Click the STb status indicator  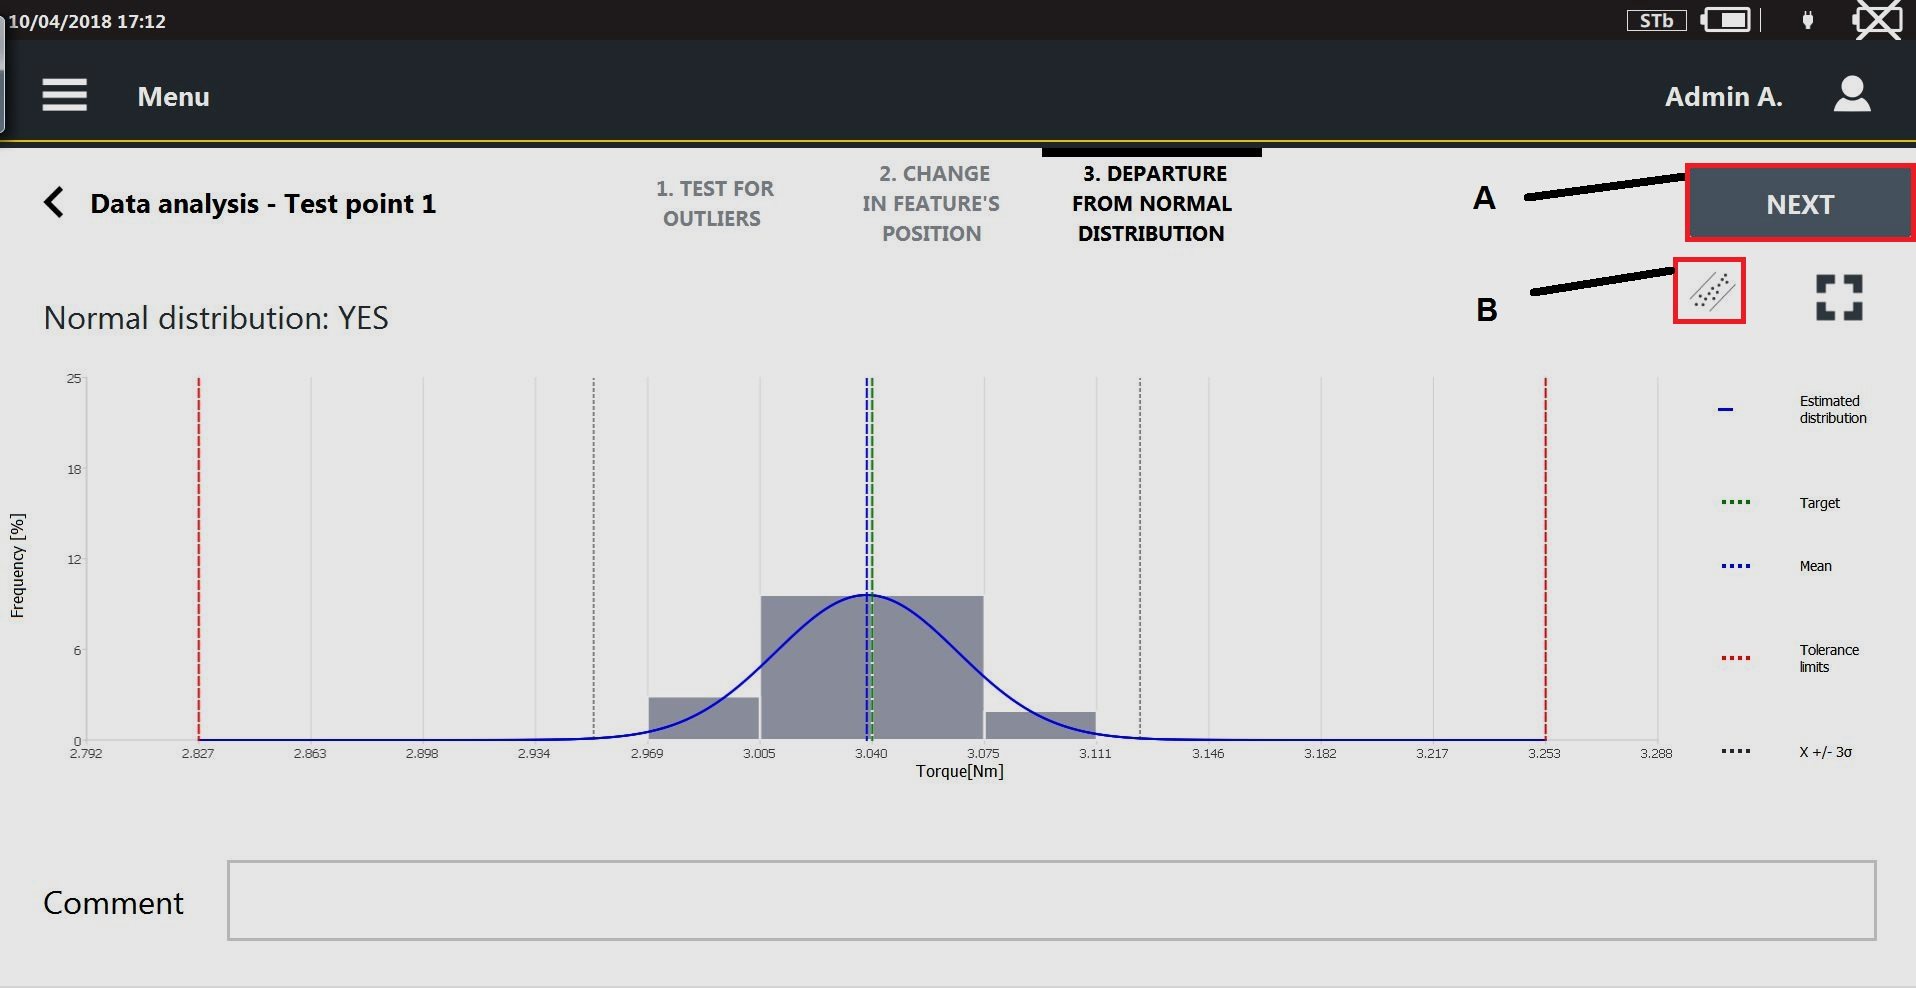(1656, 20)
